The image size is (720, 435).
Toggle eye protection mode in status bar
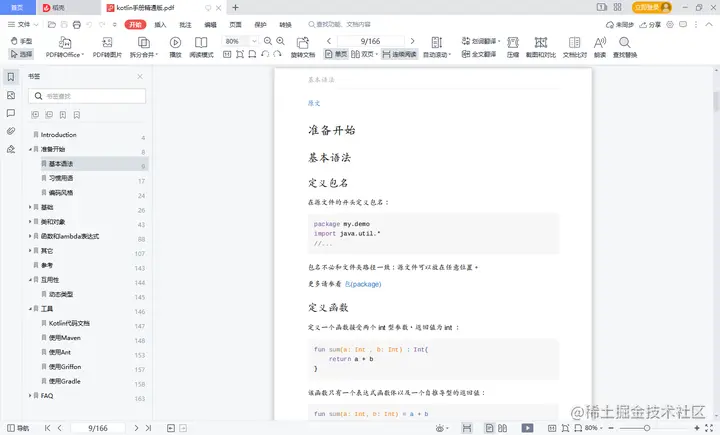[x=442, y=428]
